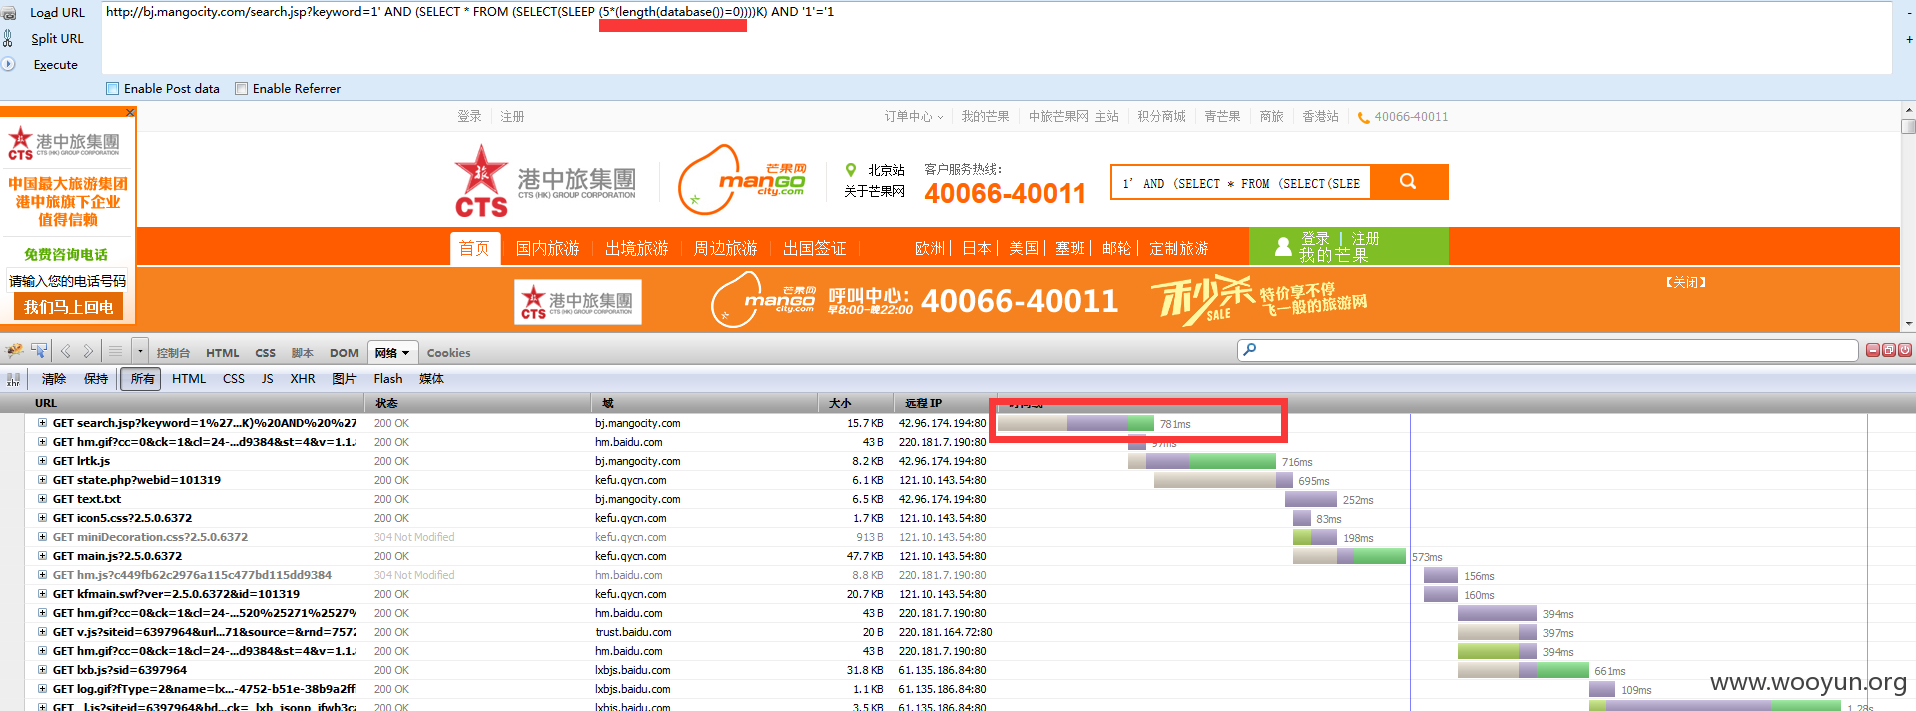The width and height of the screenshot is (1916, 711).
Task: Click the orange search magnifier button
Action: pos(1408,182)
